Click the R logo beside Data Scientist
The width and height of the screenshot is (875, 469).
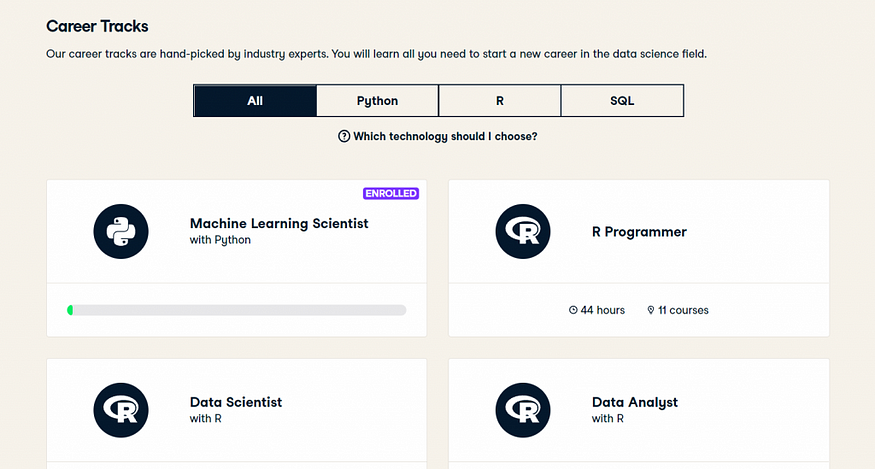pyautogui.click(x=121, y=410)
